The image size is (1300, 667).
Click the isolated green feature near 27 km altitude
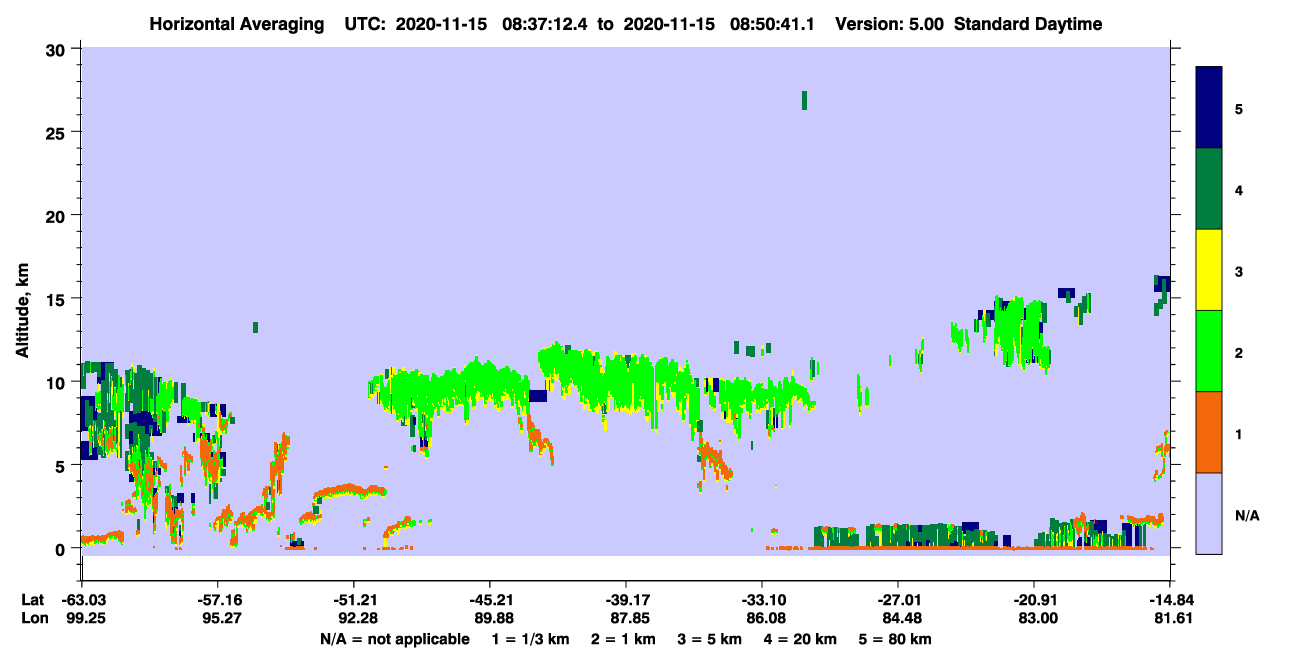pos(804,100)
